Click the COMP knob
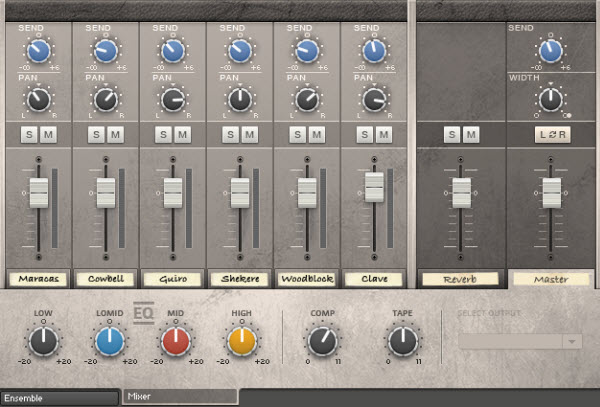Screen dimensions: 600x407 (323, 341)
